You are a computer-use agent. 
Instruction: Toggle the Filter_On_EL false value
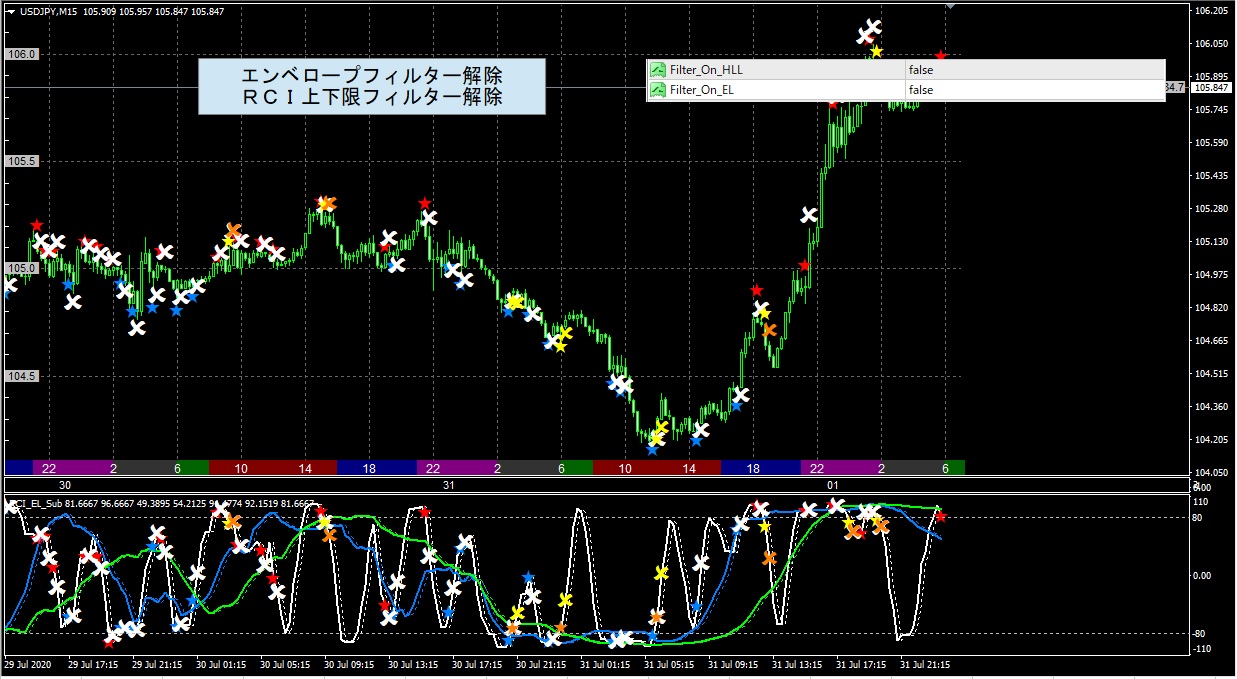[x=920, y=90]
